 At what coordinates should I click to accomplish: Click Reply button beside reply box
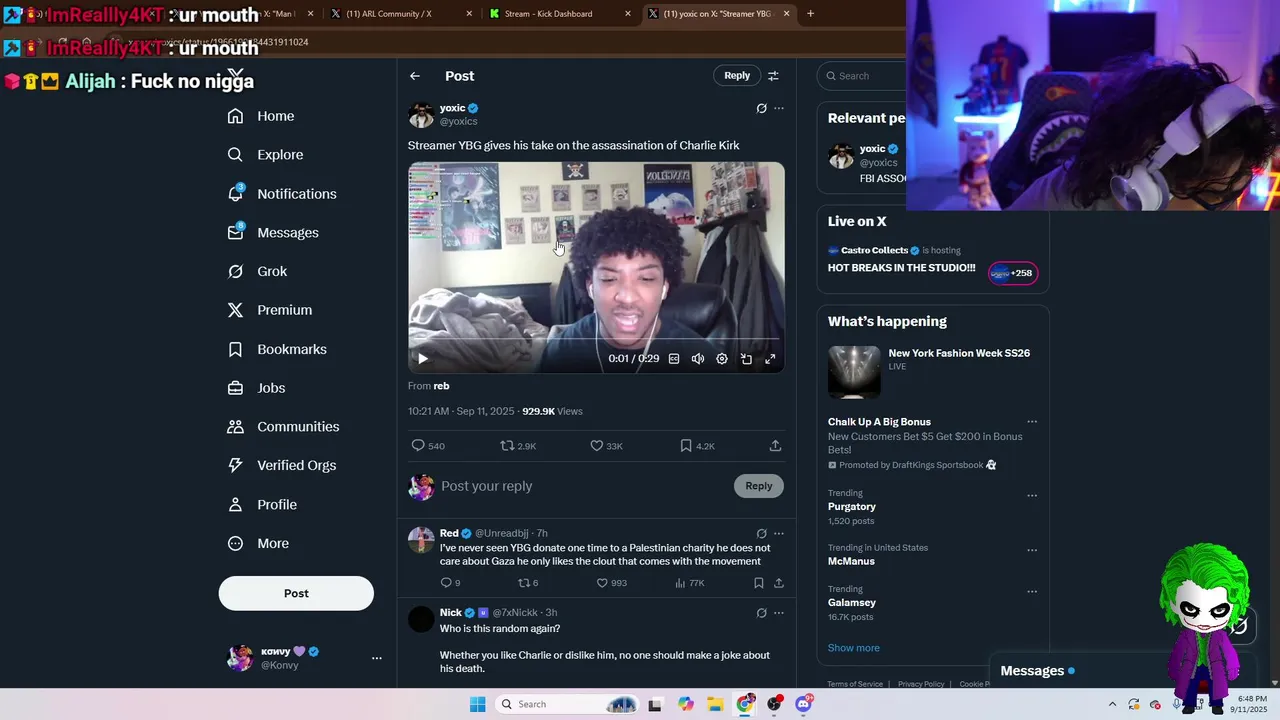759,486
